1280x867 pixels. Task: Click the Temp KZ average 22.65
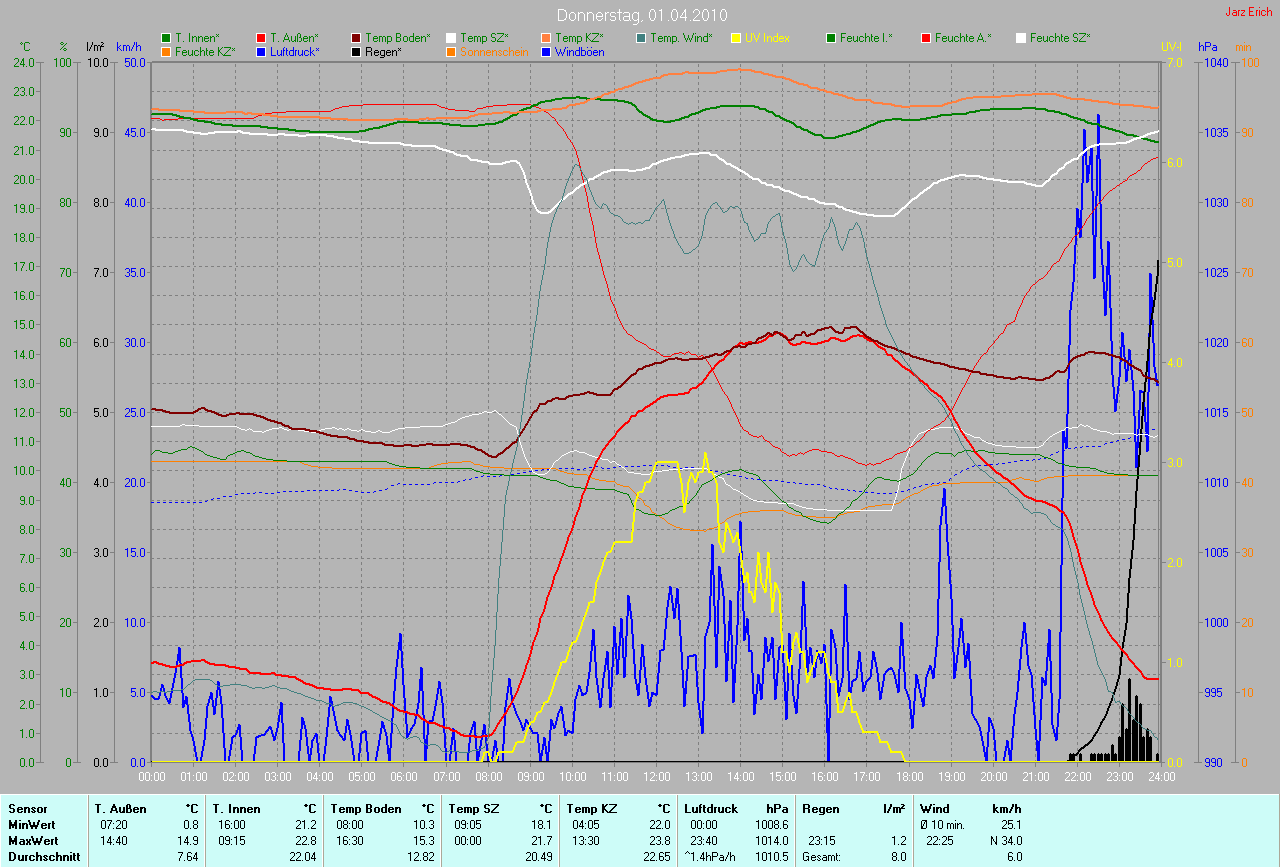657,857
